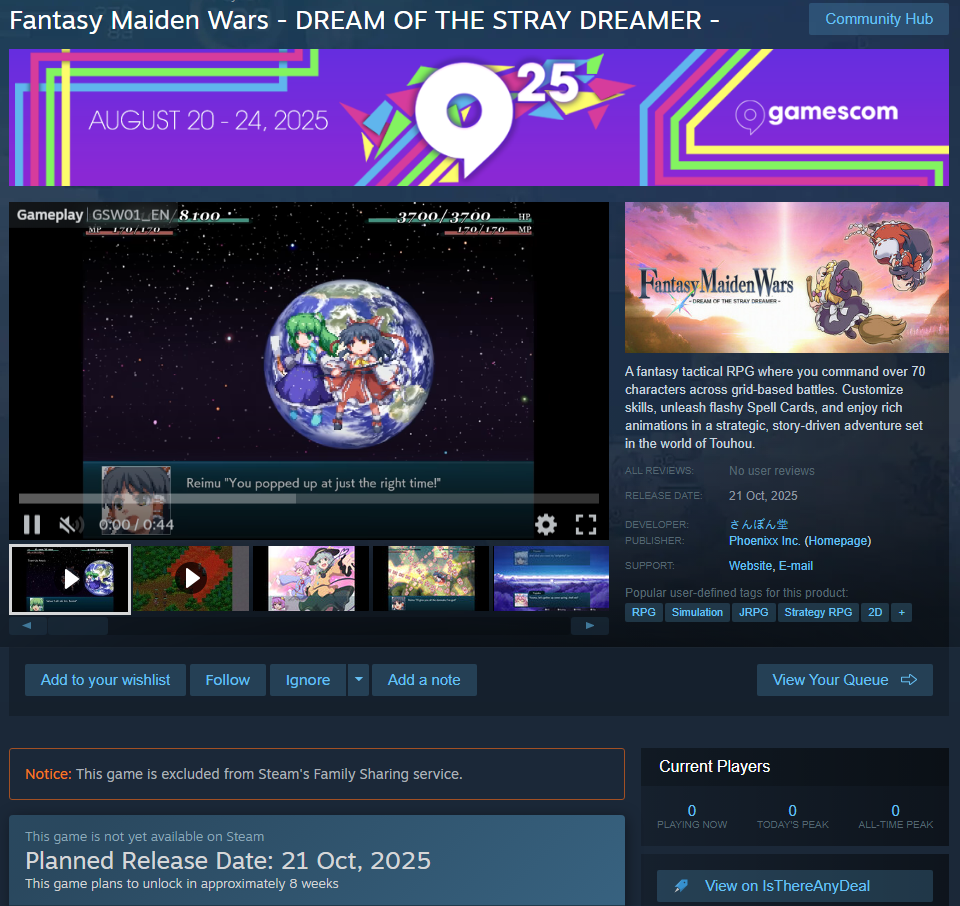Pause the gameplay video
Screen dimensions: 960x906
point(32,525)
